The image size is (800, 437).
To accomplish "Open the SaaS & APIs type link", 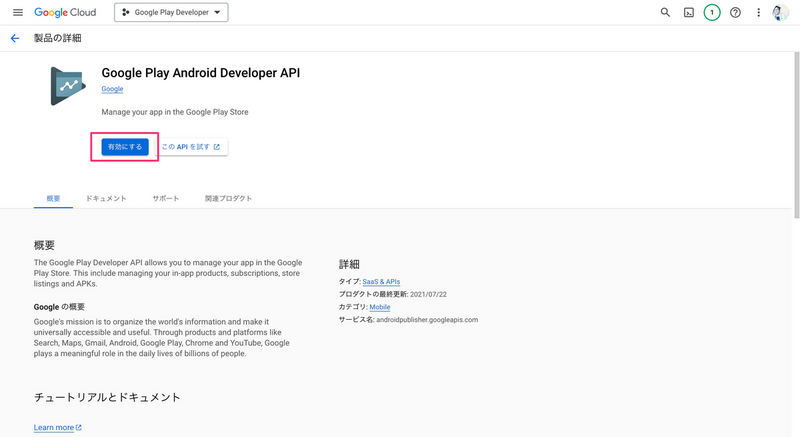I will tap(381, 281).
